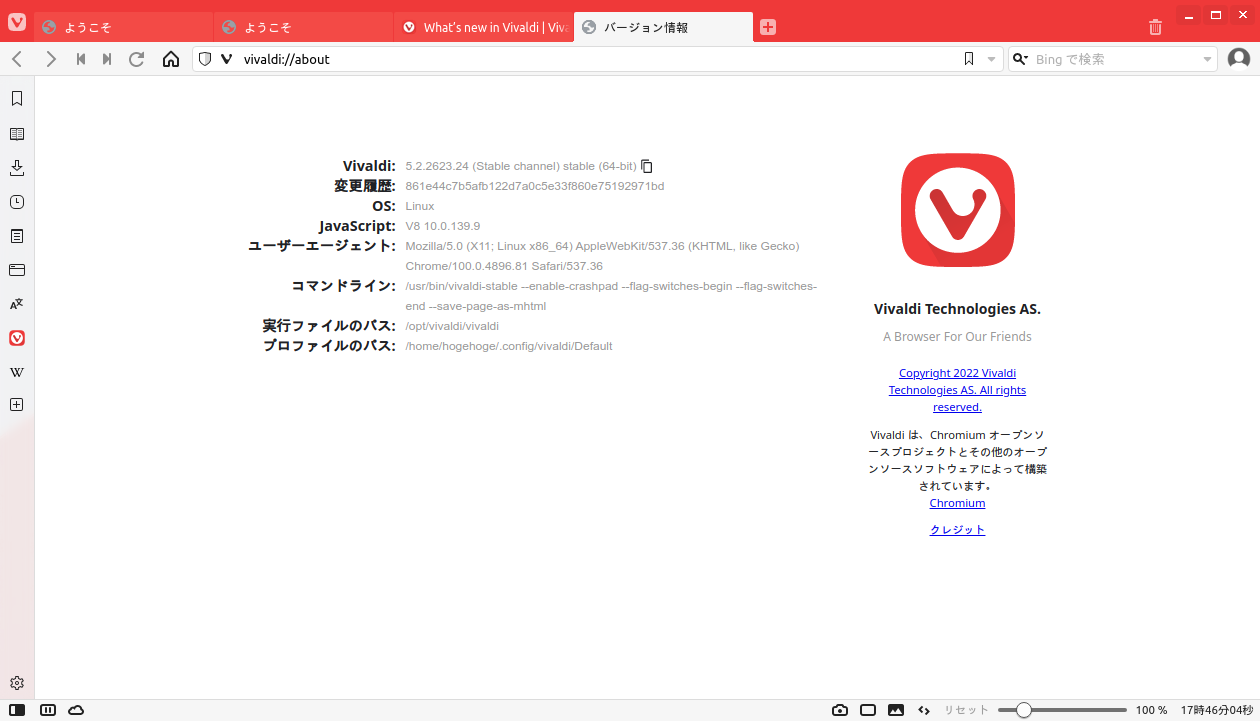Click the Bing で検索 search field
The image size is (1260, 721).
[x=1114, y=59]
